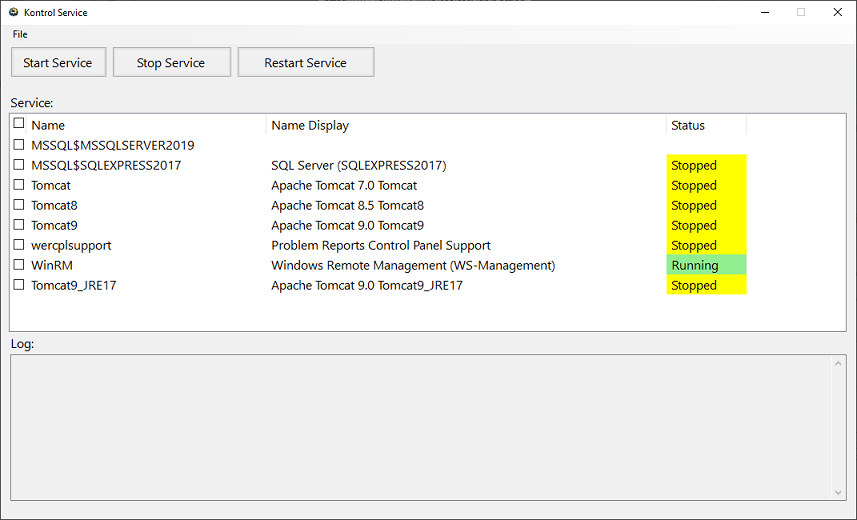857x520 pixels.
Task: Select 'Apache Tomcat 7.0 Tomcat' text
Action: coord(344,185)
